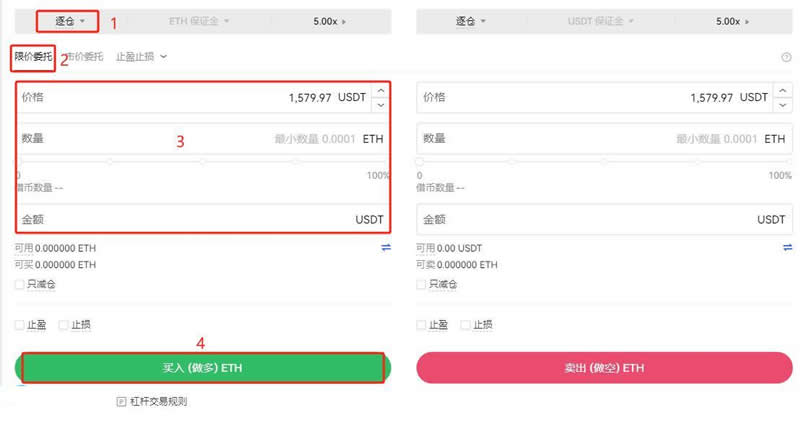The height and width of the screenshot is (426, 800).
Task: Click transfer arrows icon beside 可用 ETH
Action: tap(386, 247)
